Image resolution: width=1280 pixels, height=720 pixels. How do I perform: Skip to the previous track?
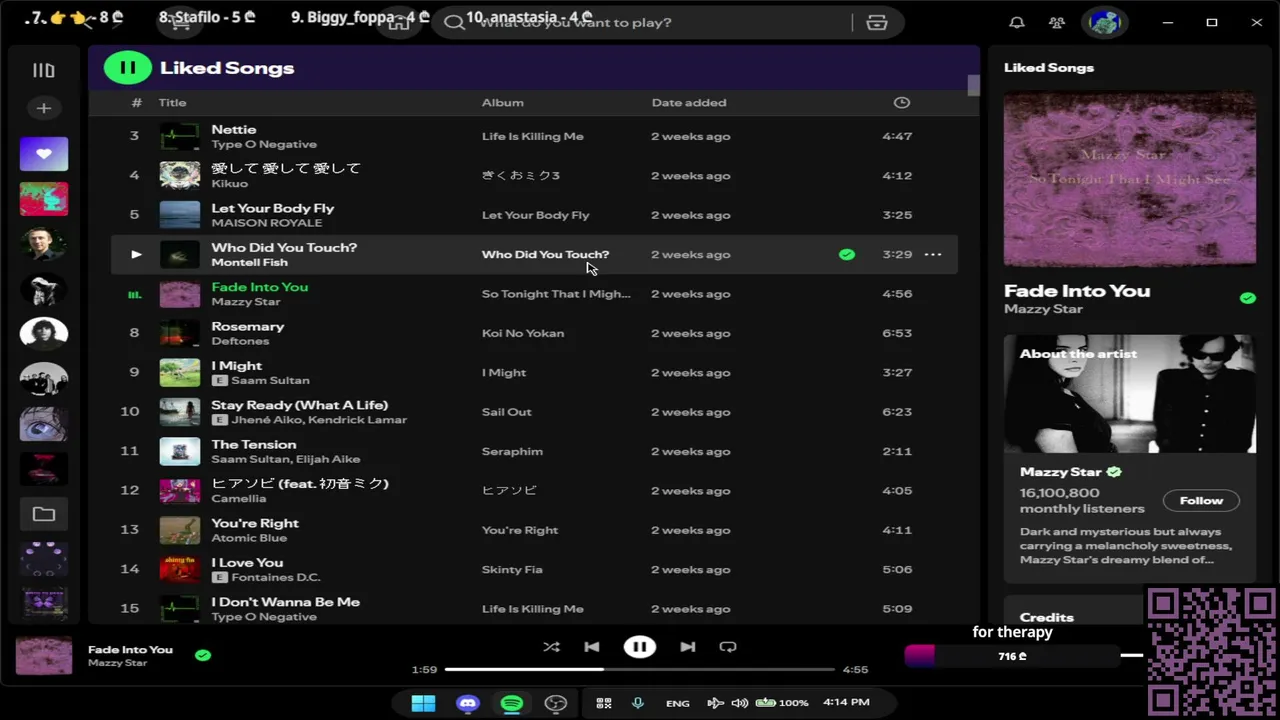[592, 647]
